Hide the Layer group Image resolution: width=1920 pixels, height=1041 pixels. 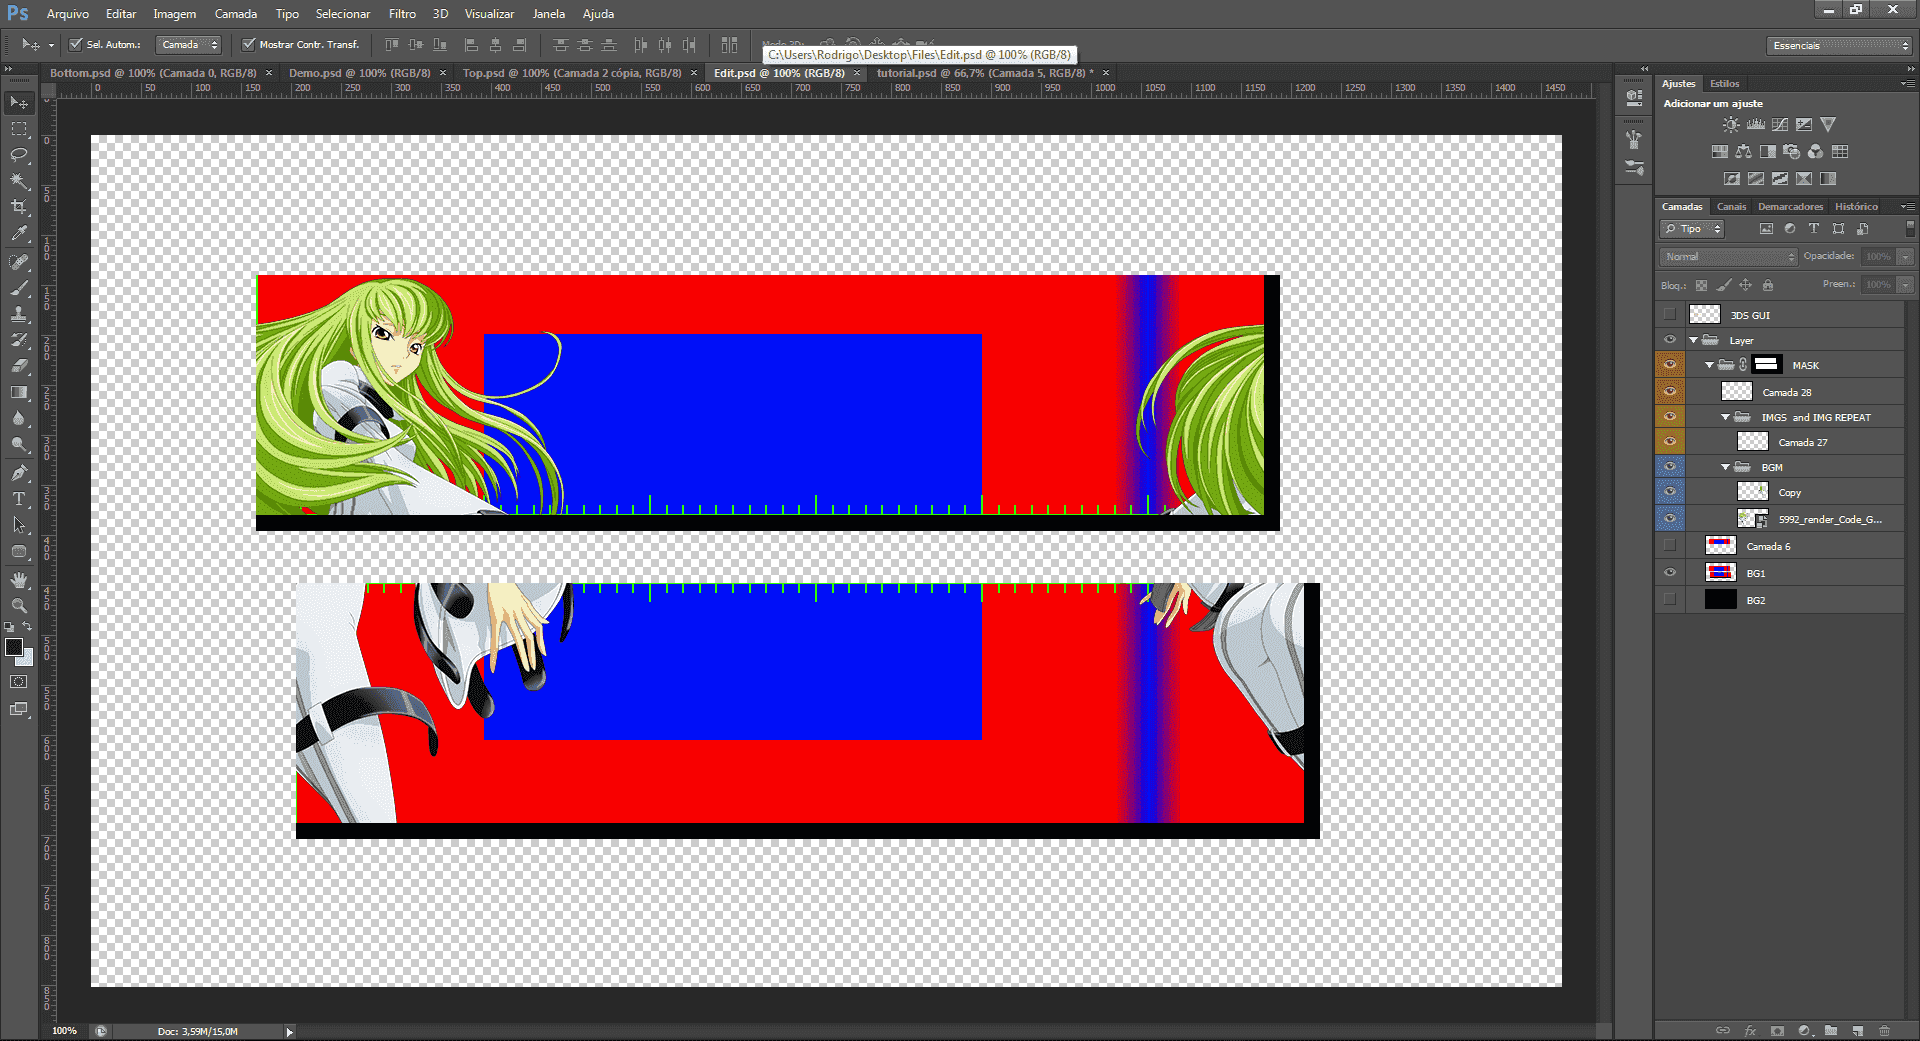pos(1670,340)
